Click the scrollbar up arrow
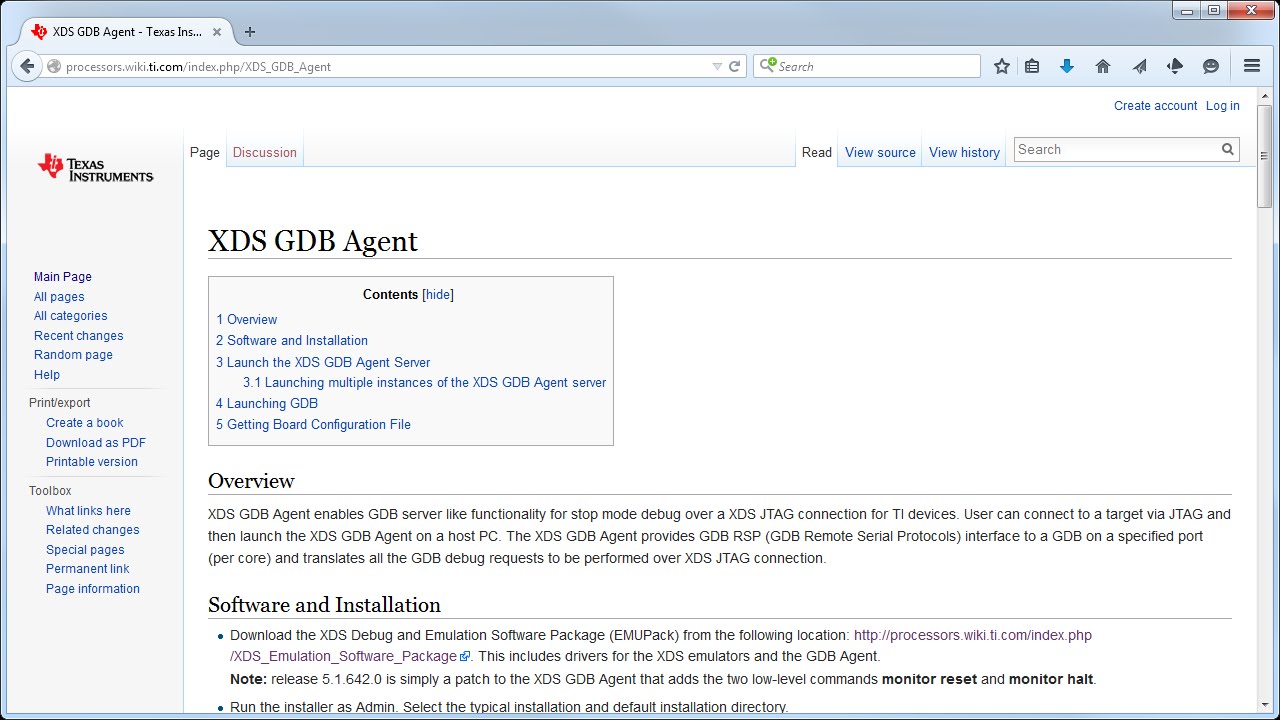1280x720 pixels. [1265, 96]
